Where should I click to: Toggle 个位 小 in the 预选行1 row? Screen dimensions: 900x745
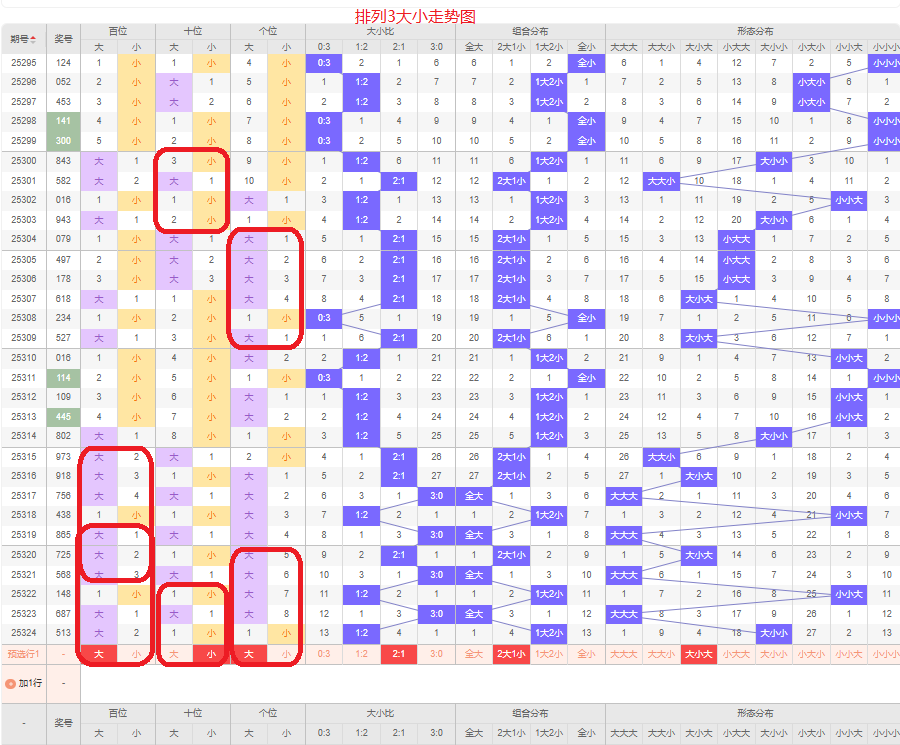286,654
